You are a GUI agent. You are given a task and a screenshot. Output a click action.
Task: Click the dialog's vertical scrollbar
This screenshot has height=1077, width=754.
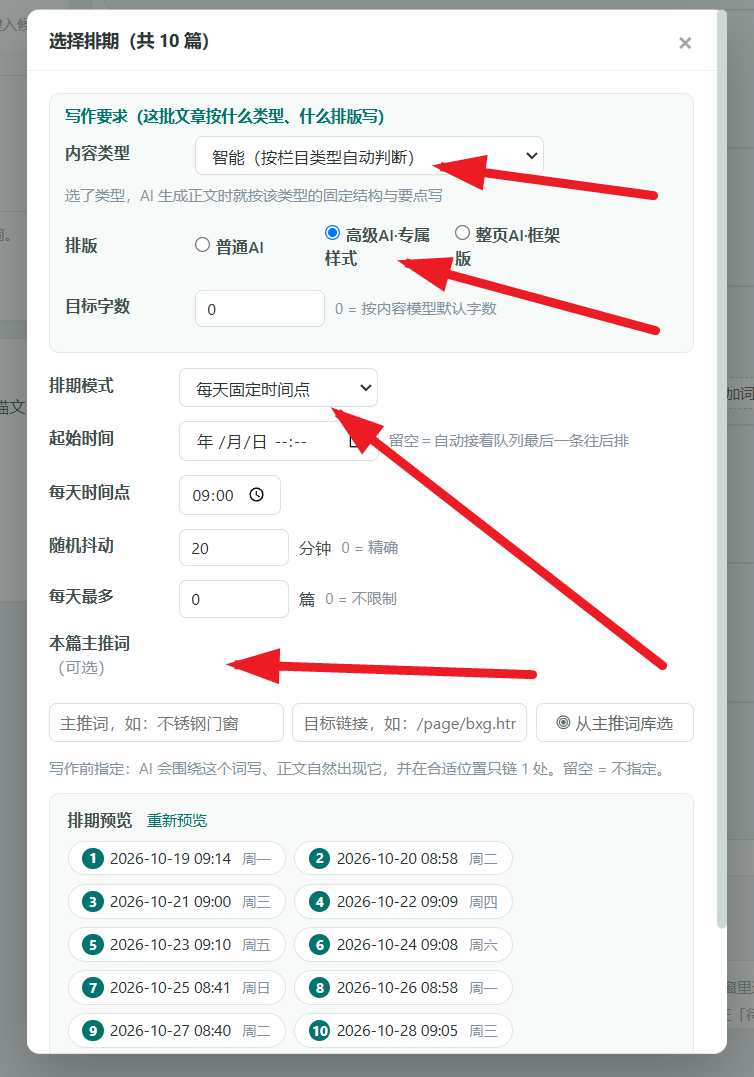722,469
